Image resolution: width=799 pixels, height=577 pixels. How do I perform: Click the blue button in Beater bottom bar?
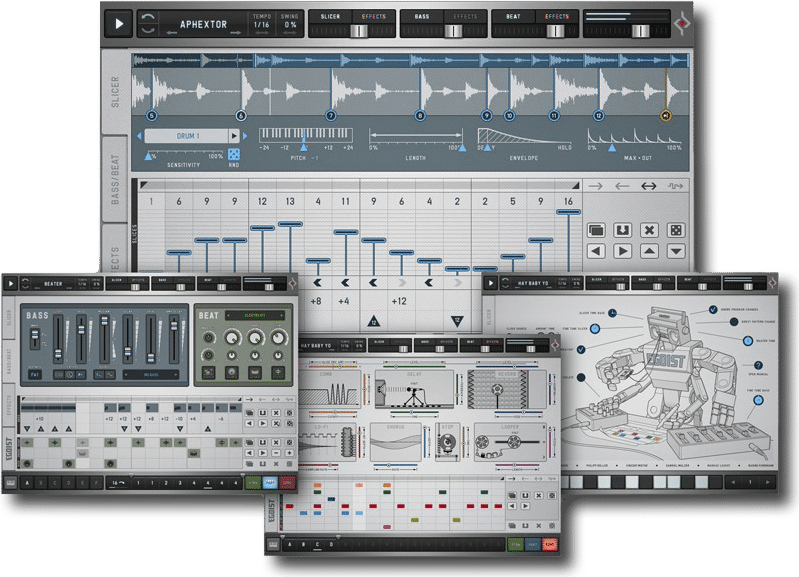point(270,482)
